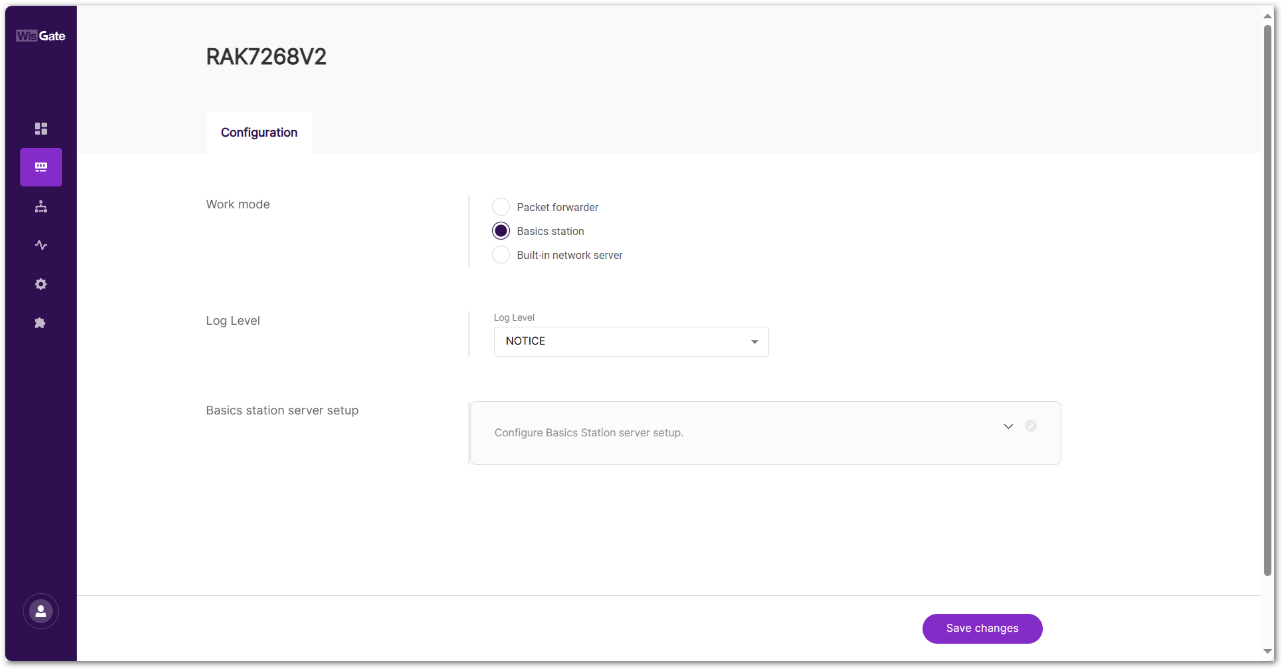1283x670 pixels.
Task: Open the Network topology sidebar icon
Action: 41,207
